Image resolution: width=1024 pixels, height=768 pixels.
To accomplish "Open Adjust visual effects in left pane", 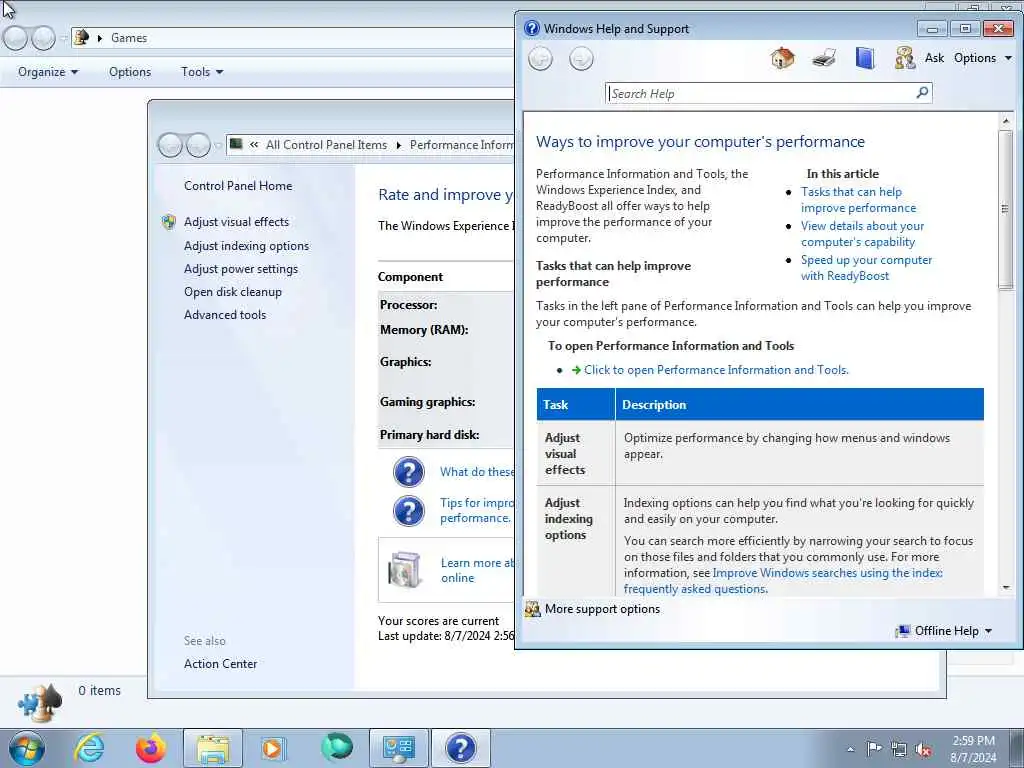I will pyautogui.click(x=236, y=222).
